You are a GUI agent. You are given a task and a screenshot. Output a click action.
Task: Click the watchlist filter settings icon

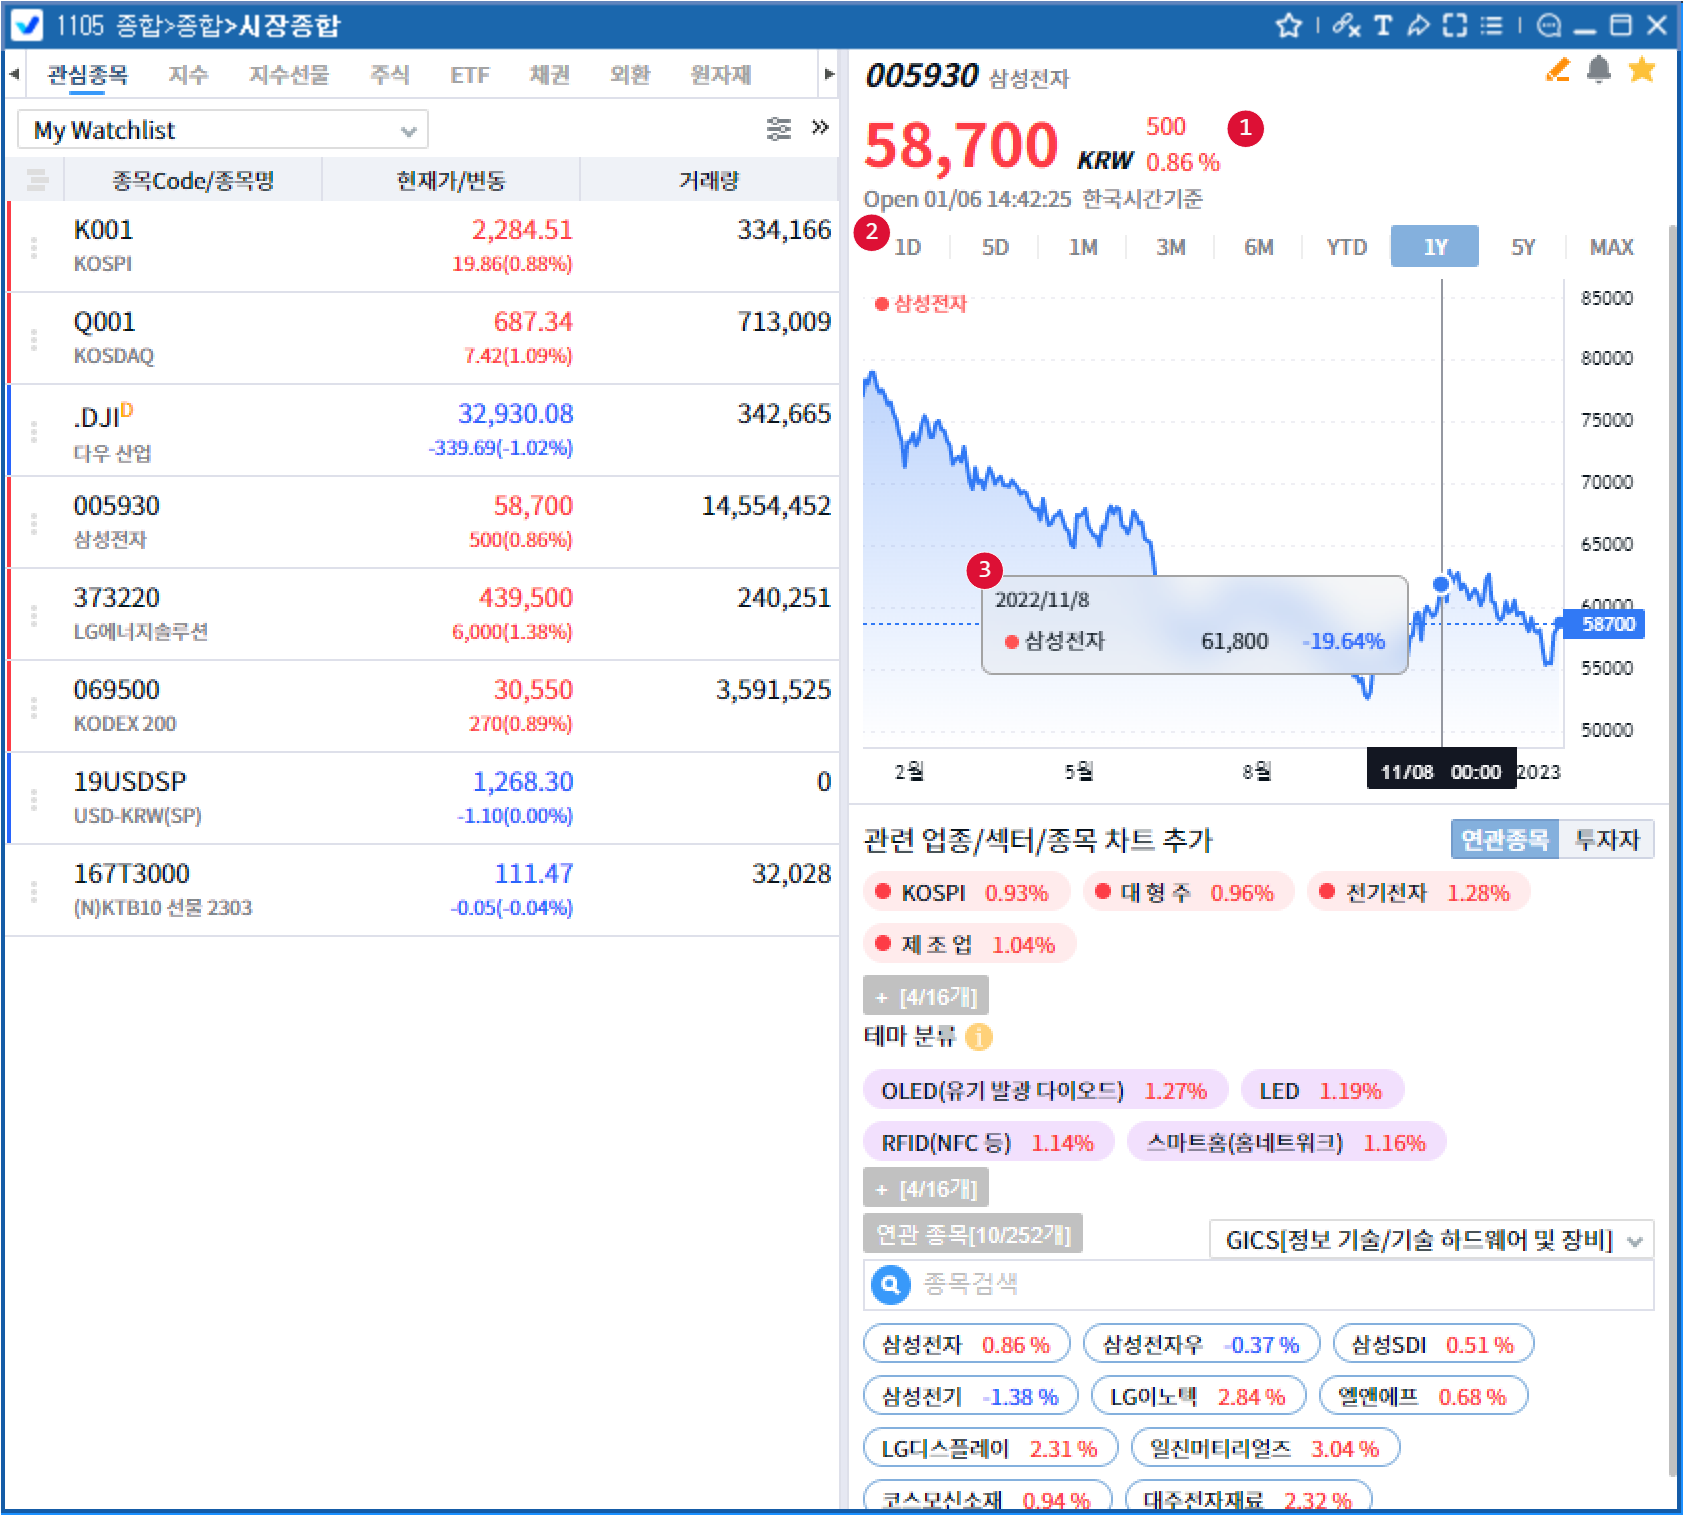pos(778,129)
